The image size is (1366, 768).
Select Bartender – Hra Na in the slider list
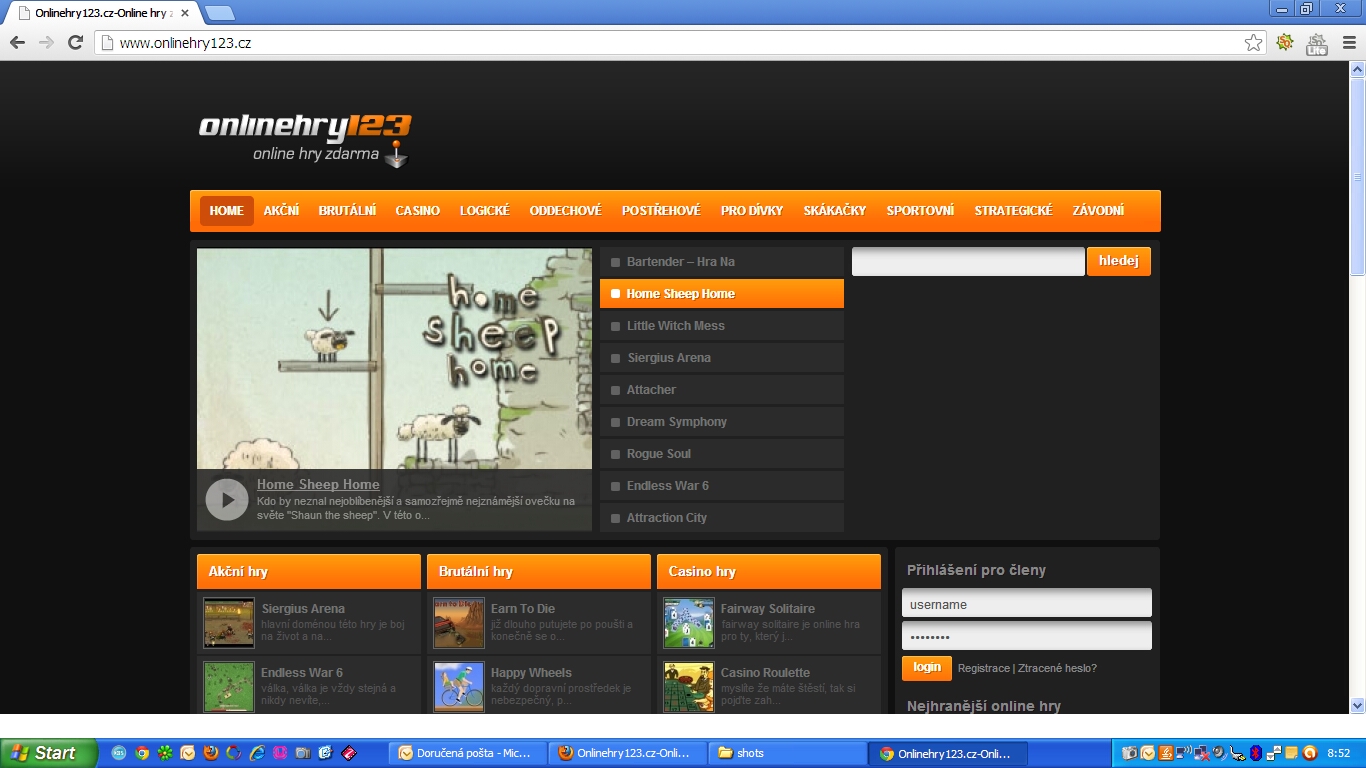coord(722,262)
